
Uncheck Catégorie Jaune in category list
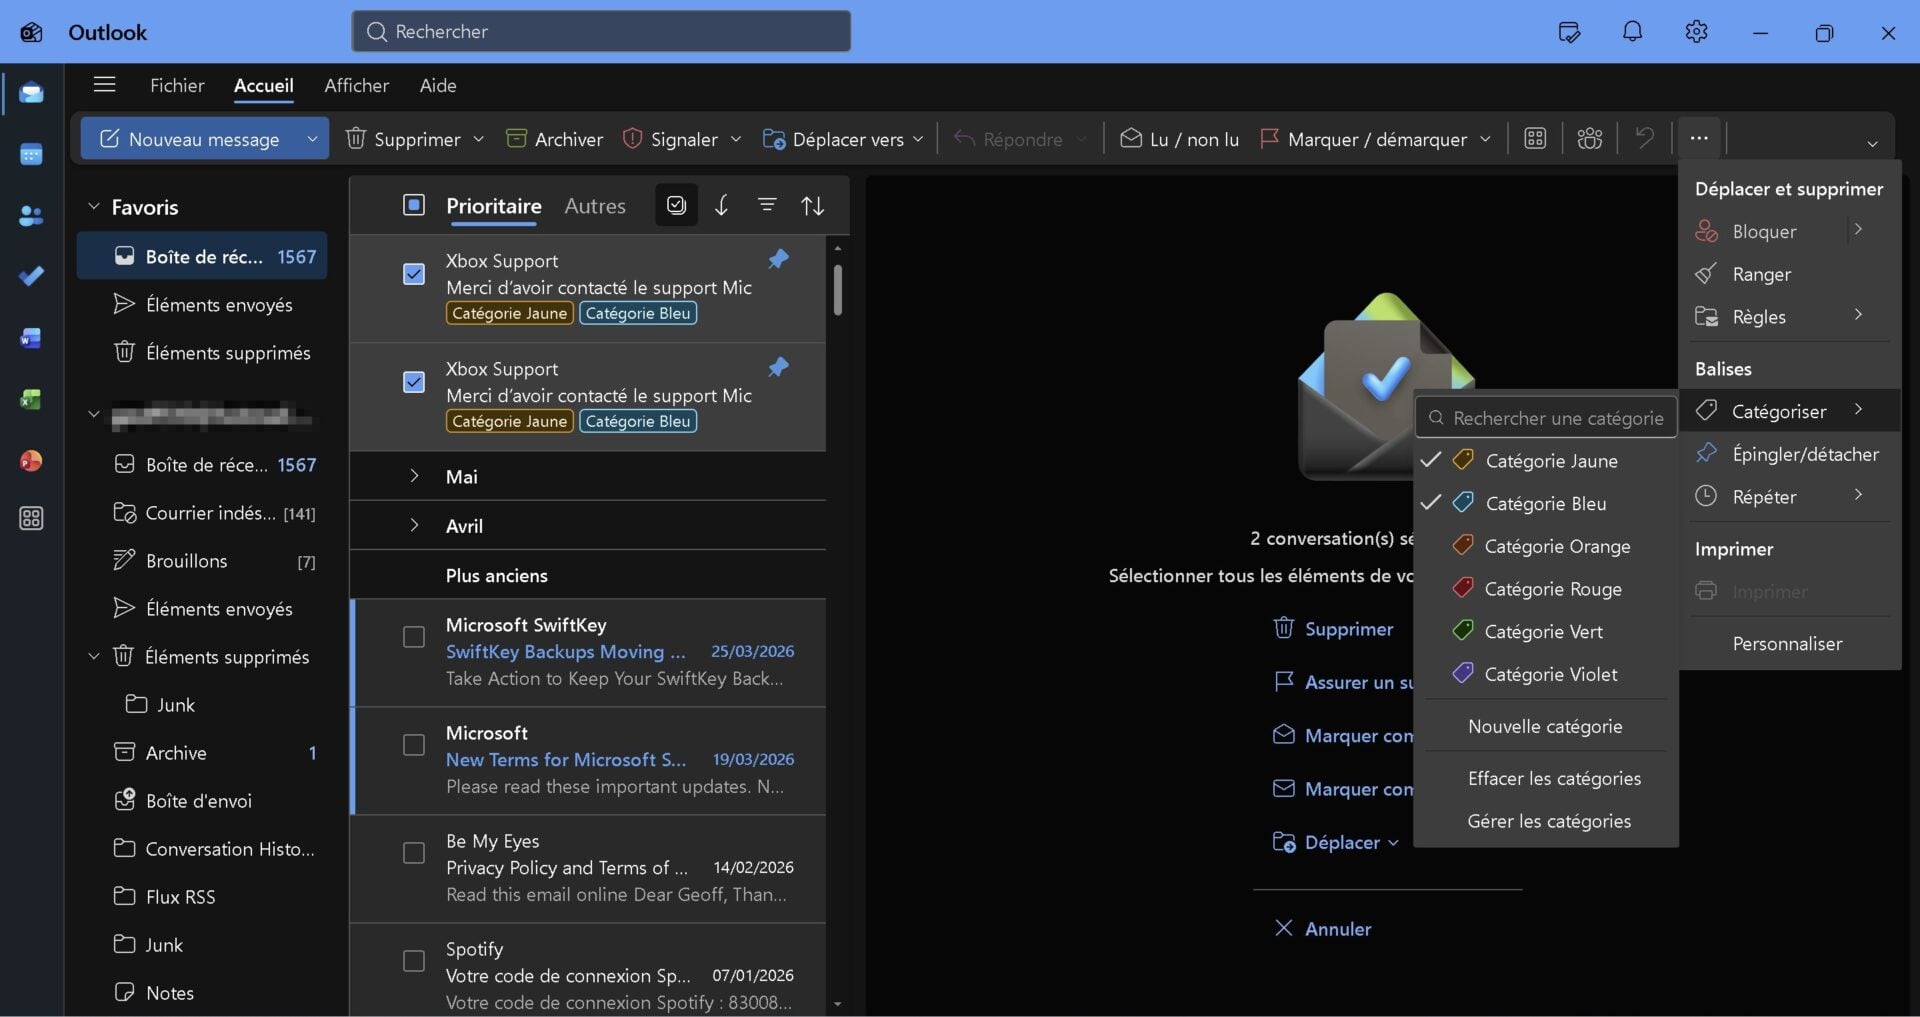pyautogui.click(x=1545, y=460)
